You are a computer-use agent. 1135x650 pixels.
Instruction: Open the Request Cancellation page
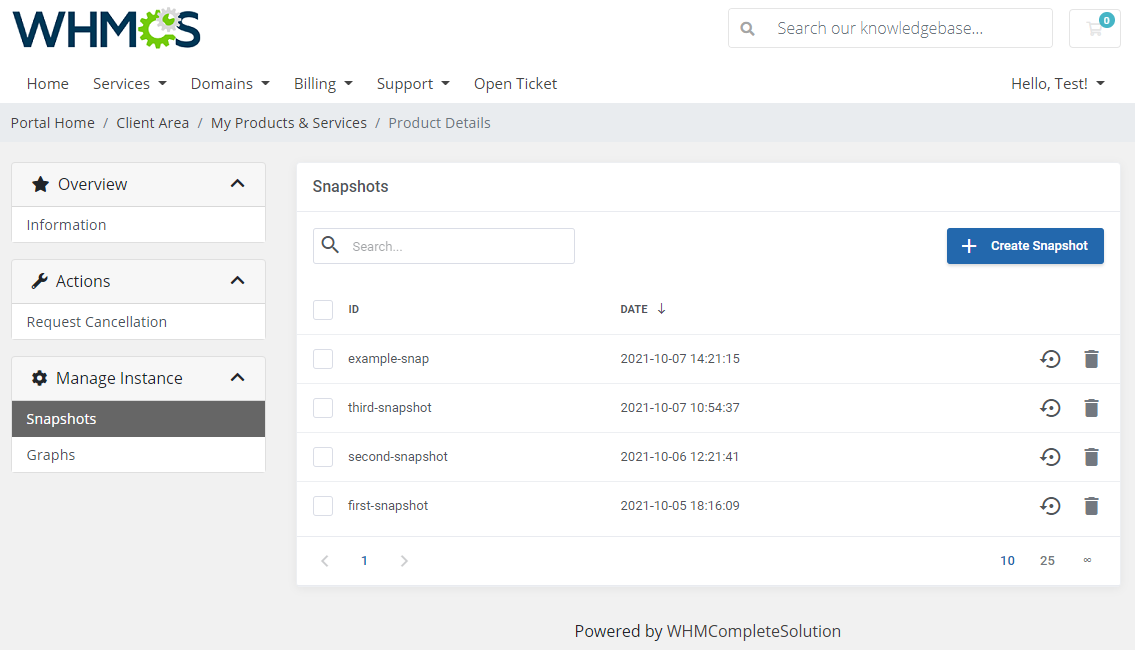click(96, 321)
